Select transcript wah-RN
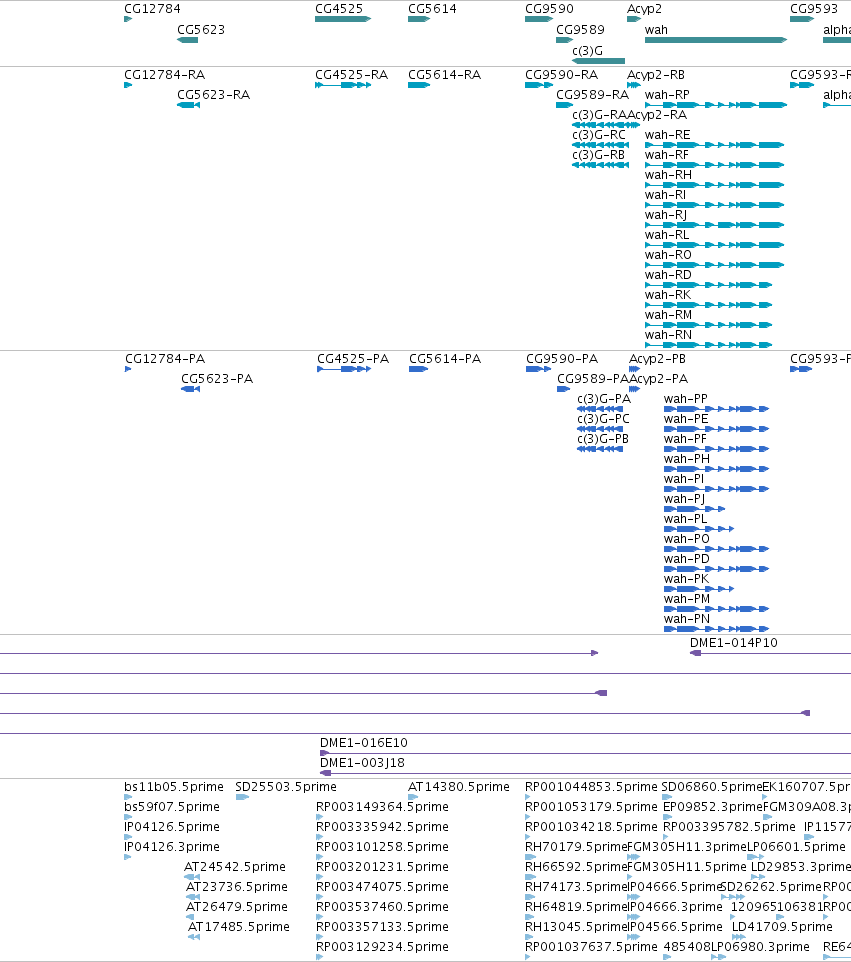Image resolution: width=851 pixels, height=962 pixels. pos(668,335)
